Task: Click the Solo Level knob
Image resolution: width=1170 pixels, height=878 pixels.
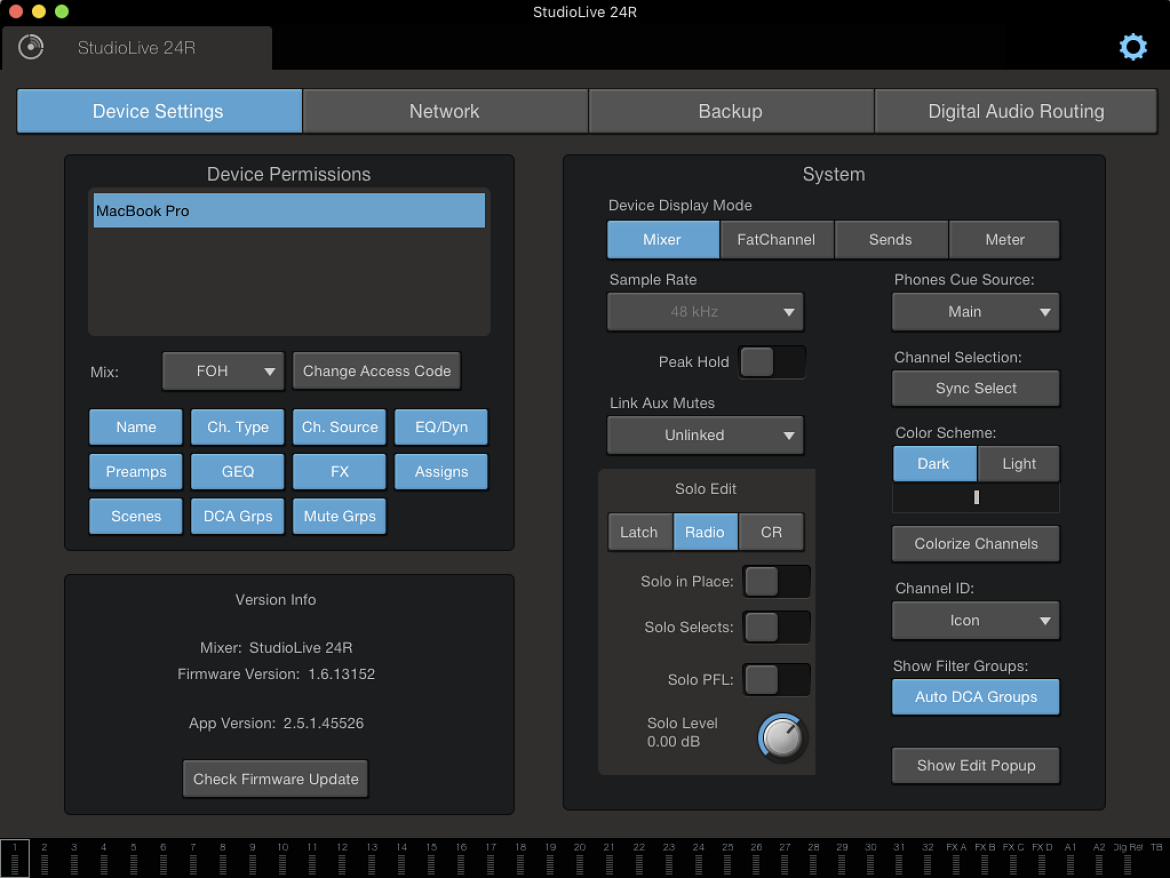Action: [x=783, y=739]
